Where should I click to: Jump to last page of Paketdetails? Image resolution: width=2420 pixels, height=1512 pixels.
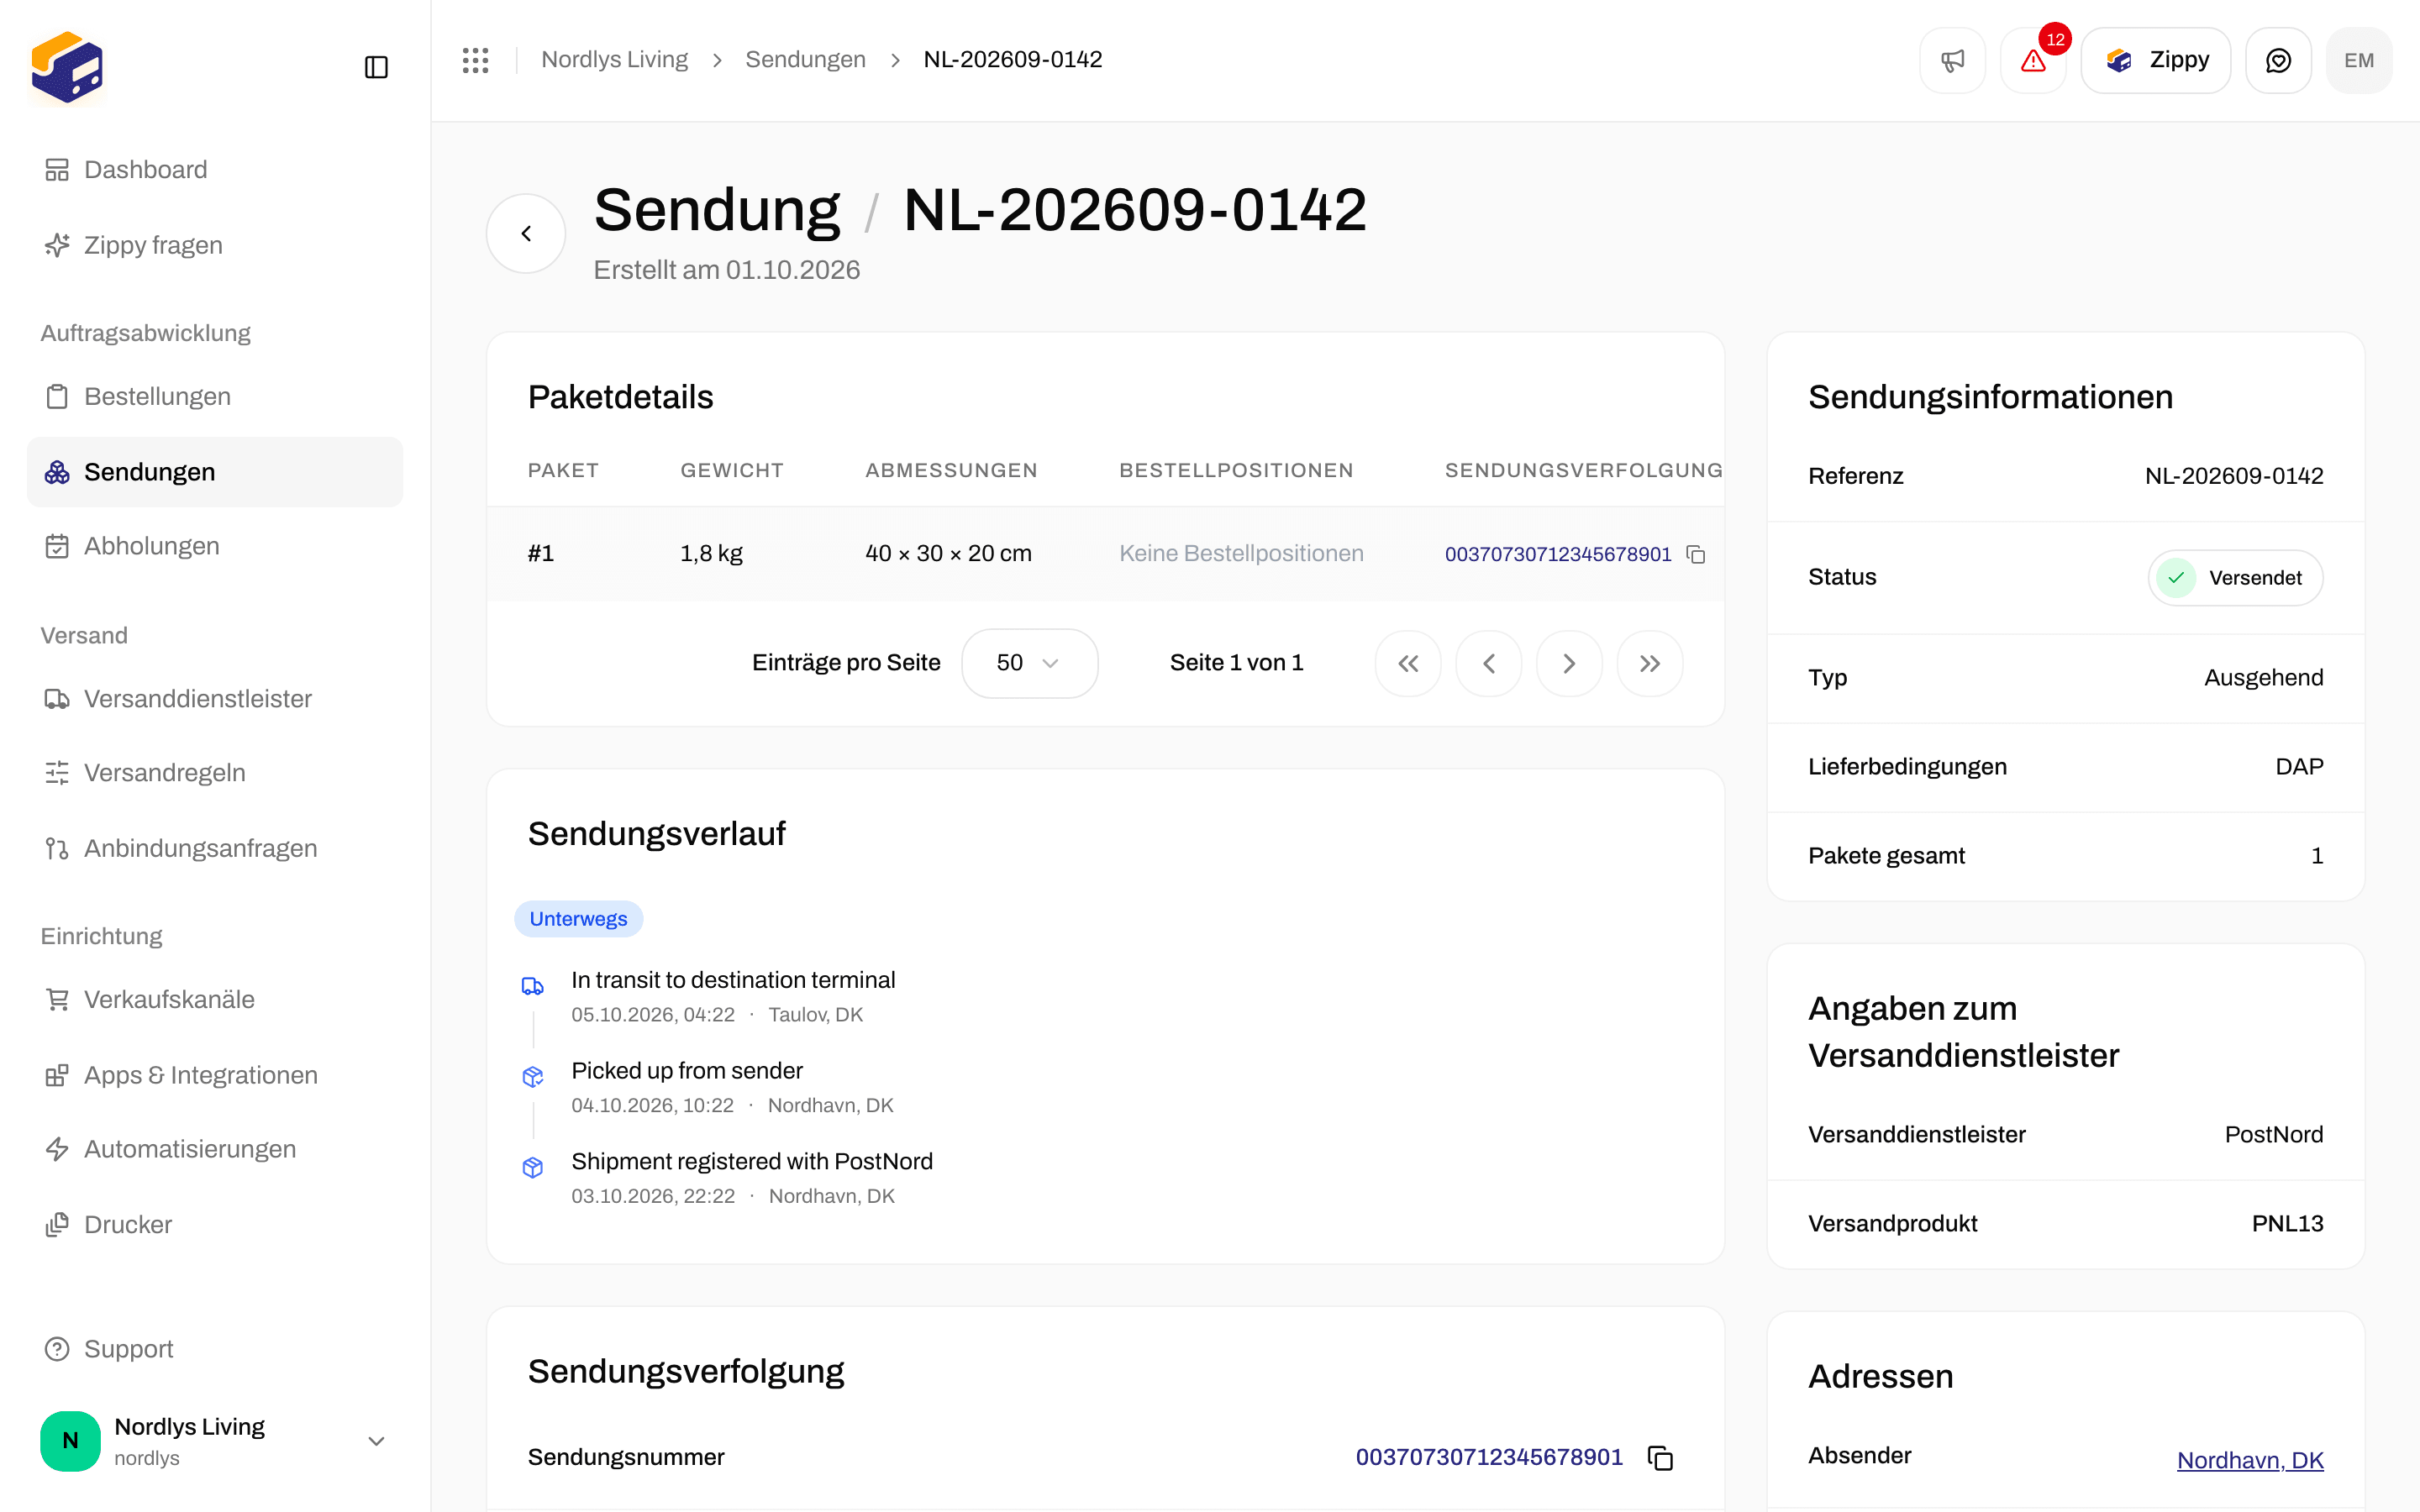coord(1650,663)
